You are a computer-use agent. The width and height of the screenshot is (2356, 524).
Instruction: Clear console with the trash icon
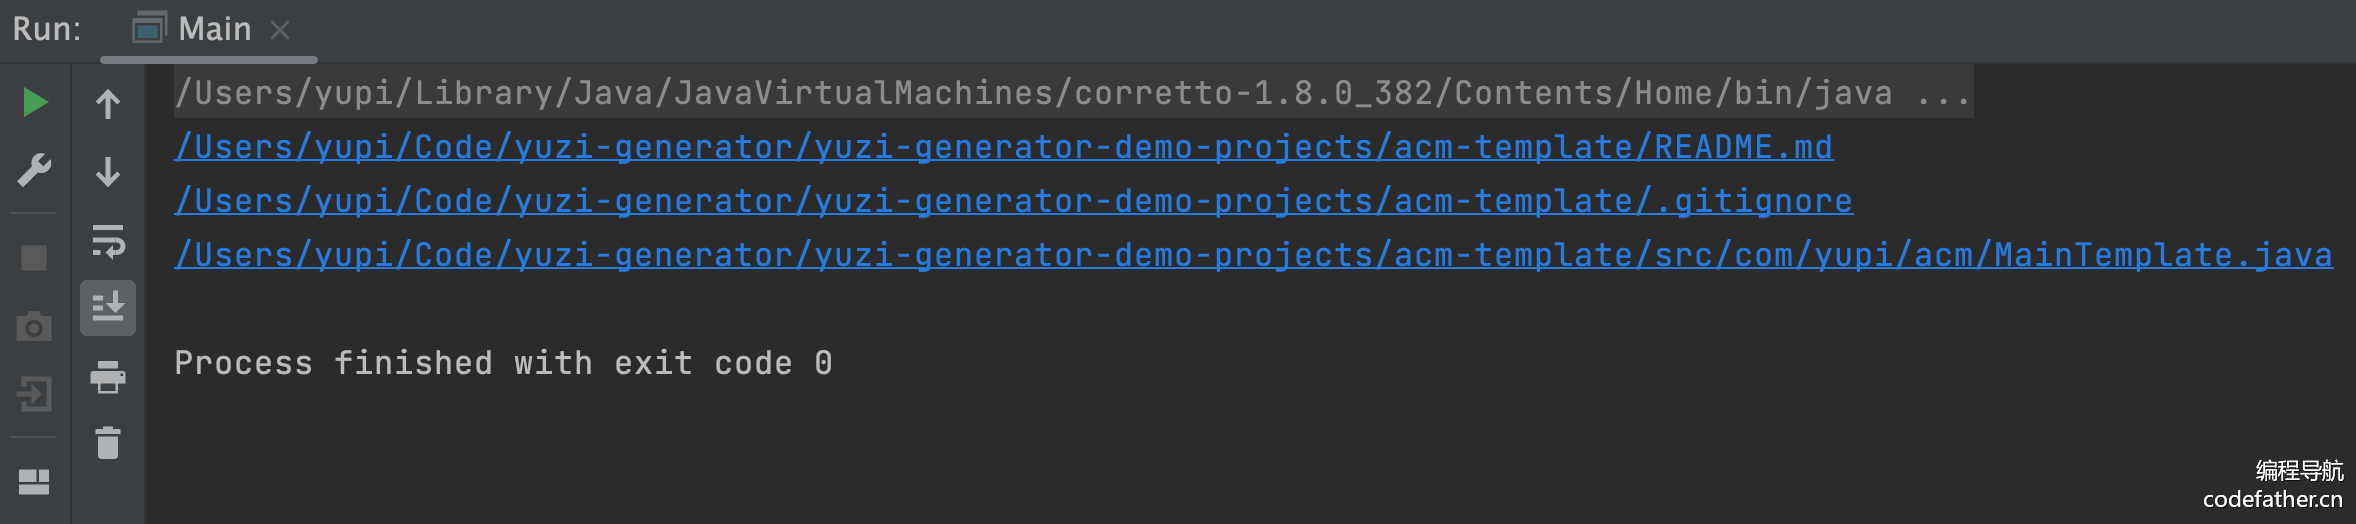(x=108, y=443)
